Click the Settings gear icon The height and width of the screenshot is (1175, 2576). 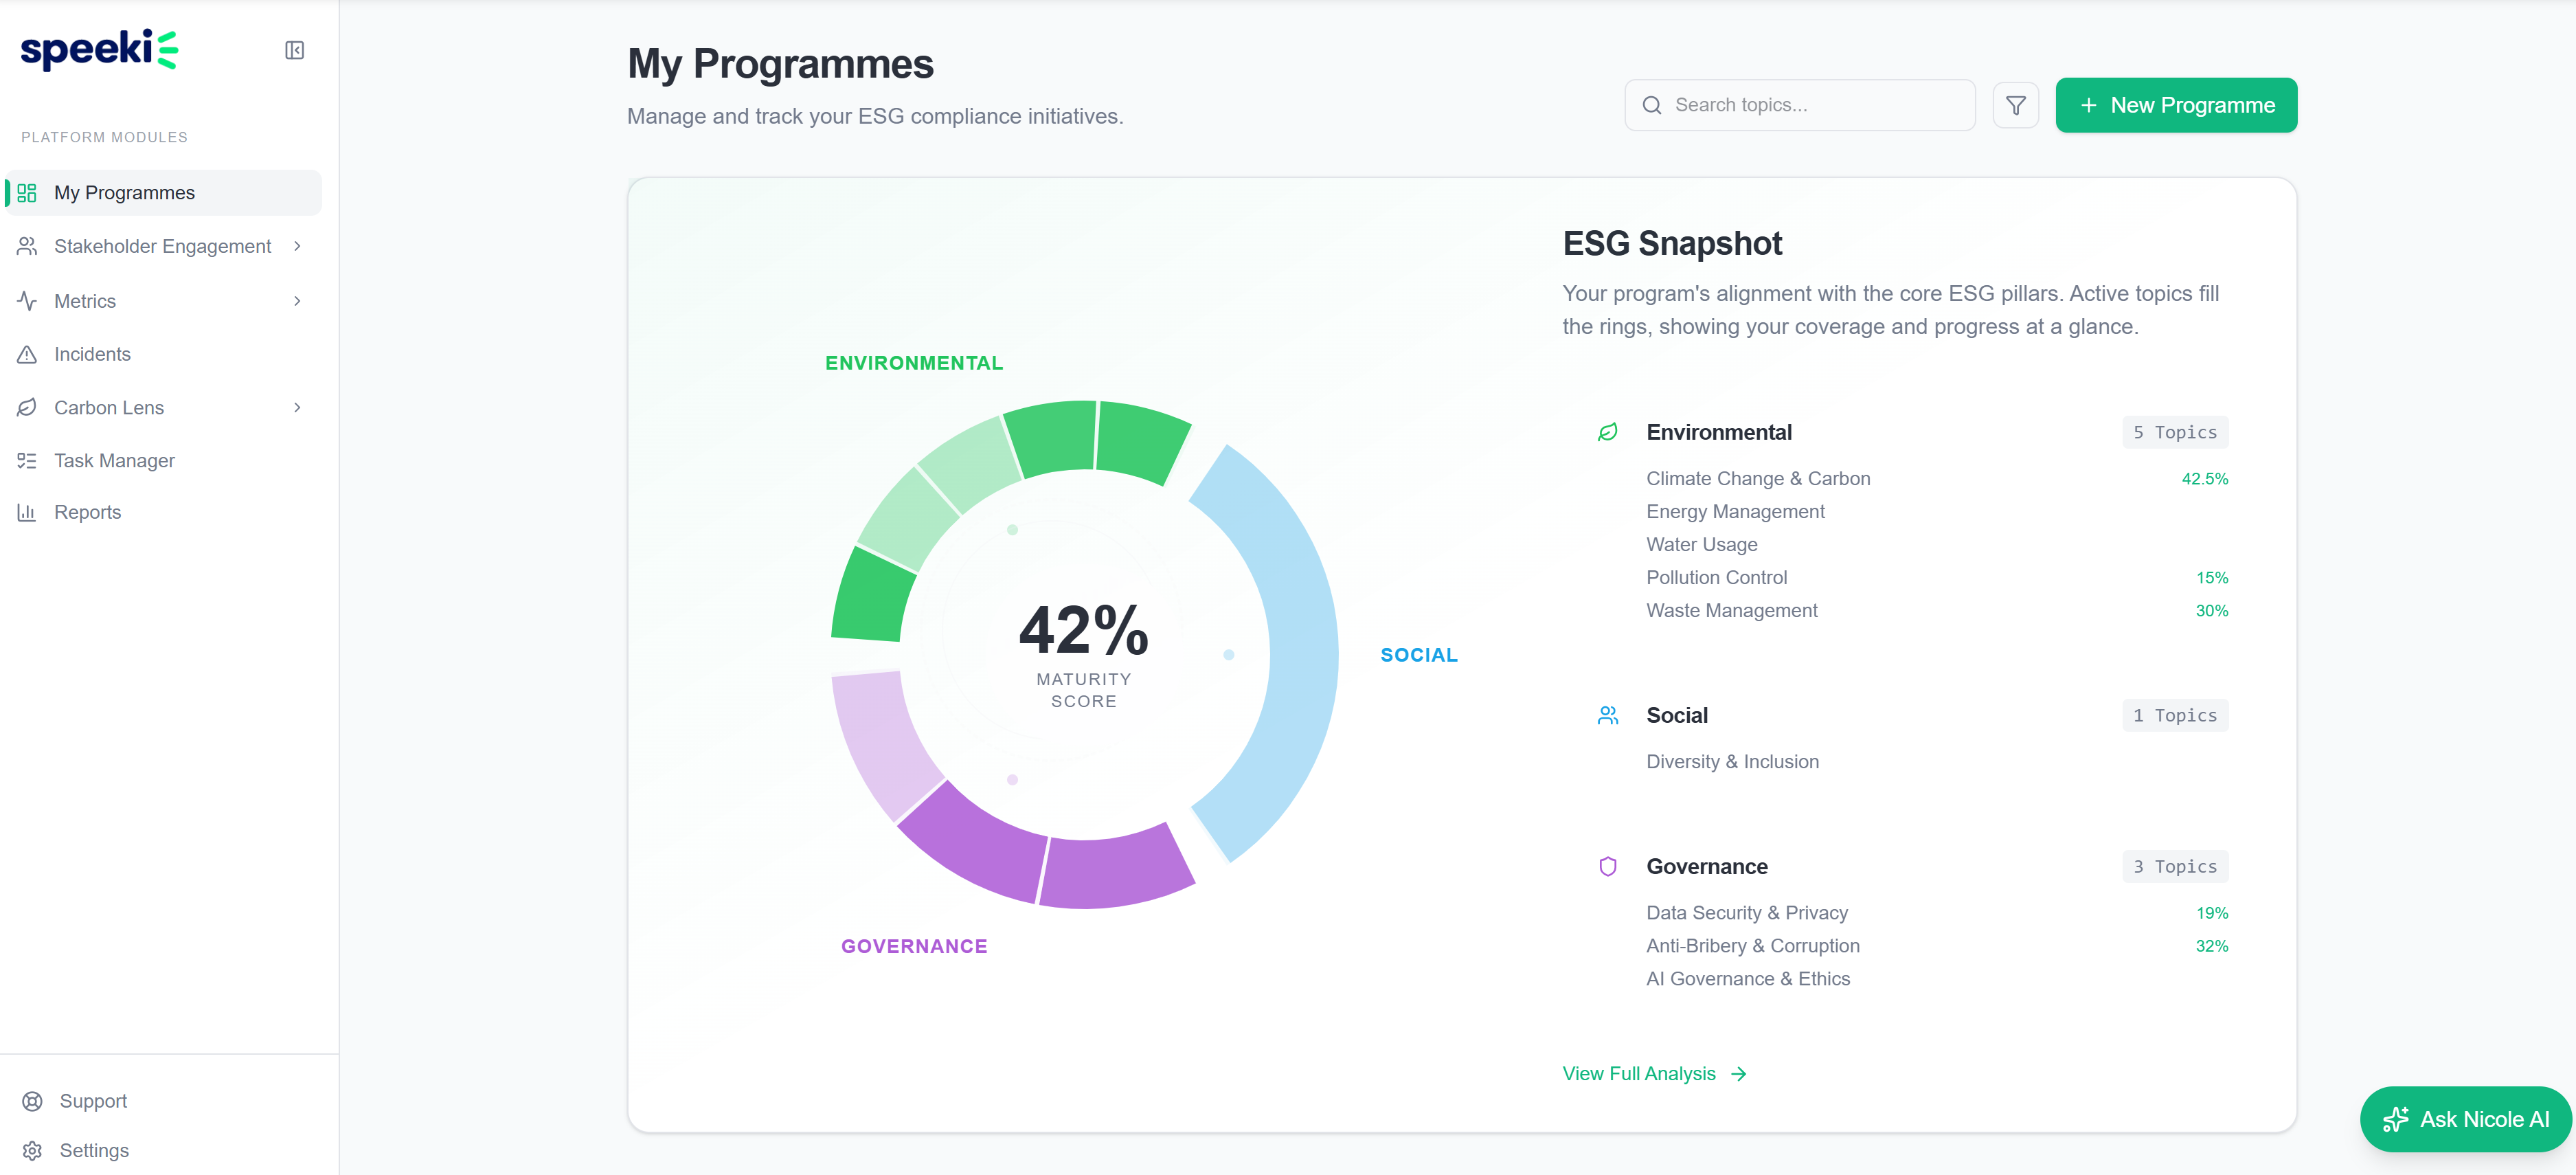click(x=32, y=1151)
